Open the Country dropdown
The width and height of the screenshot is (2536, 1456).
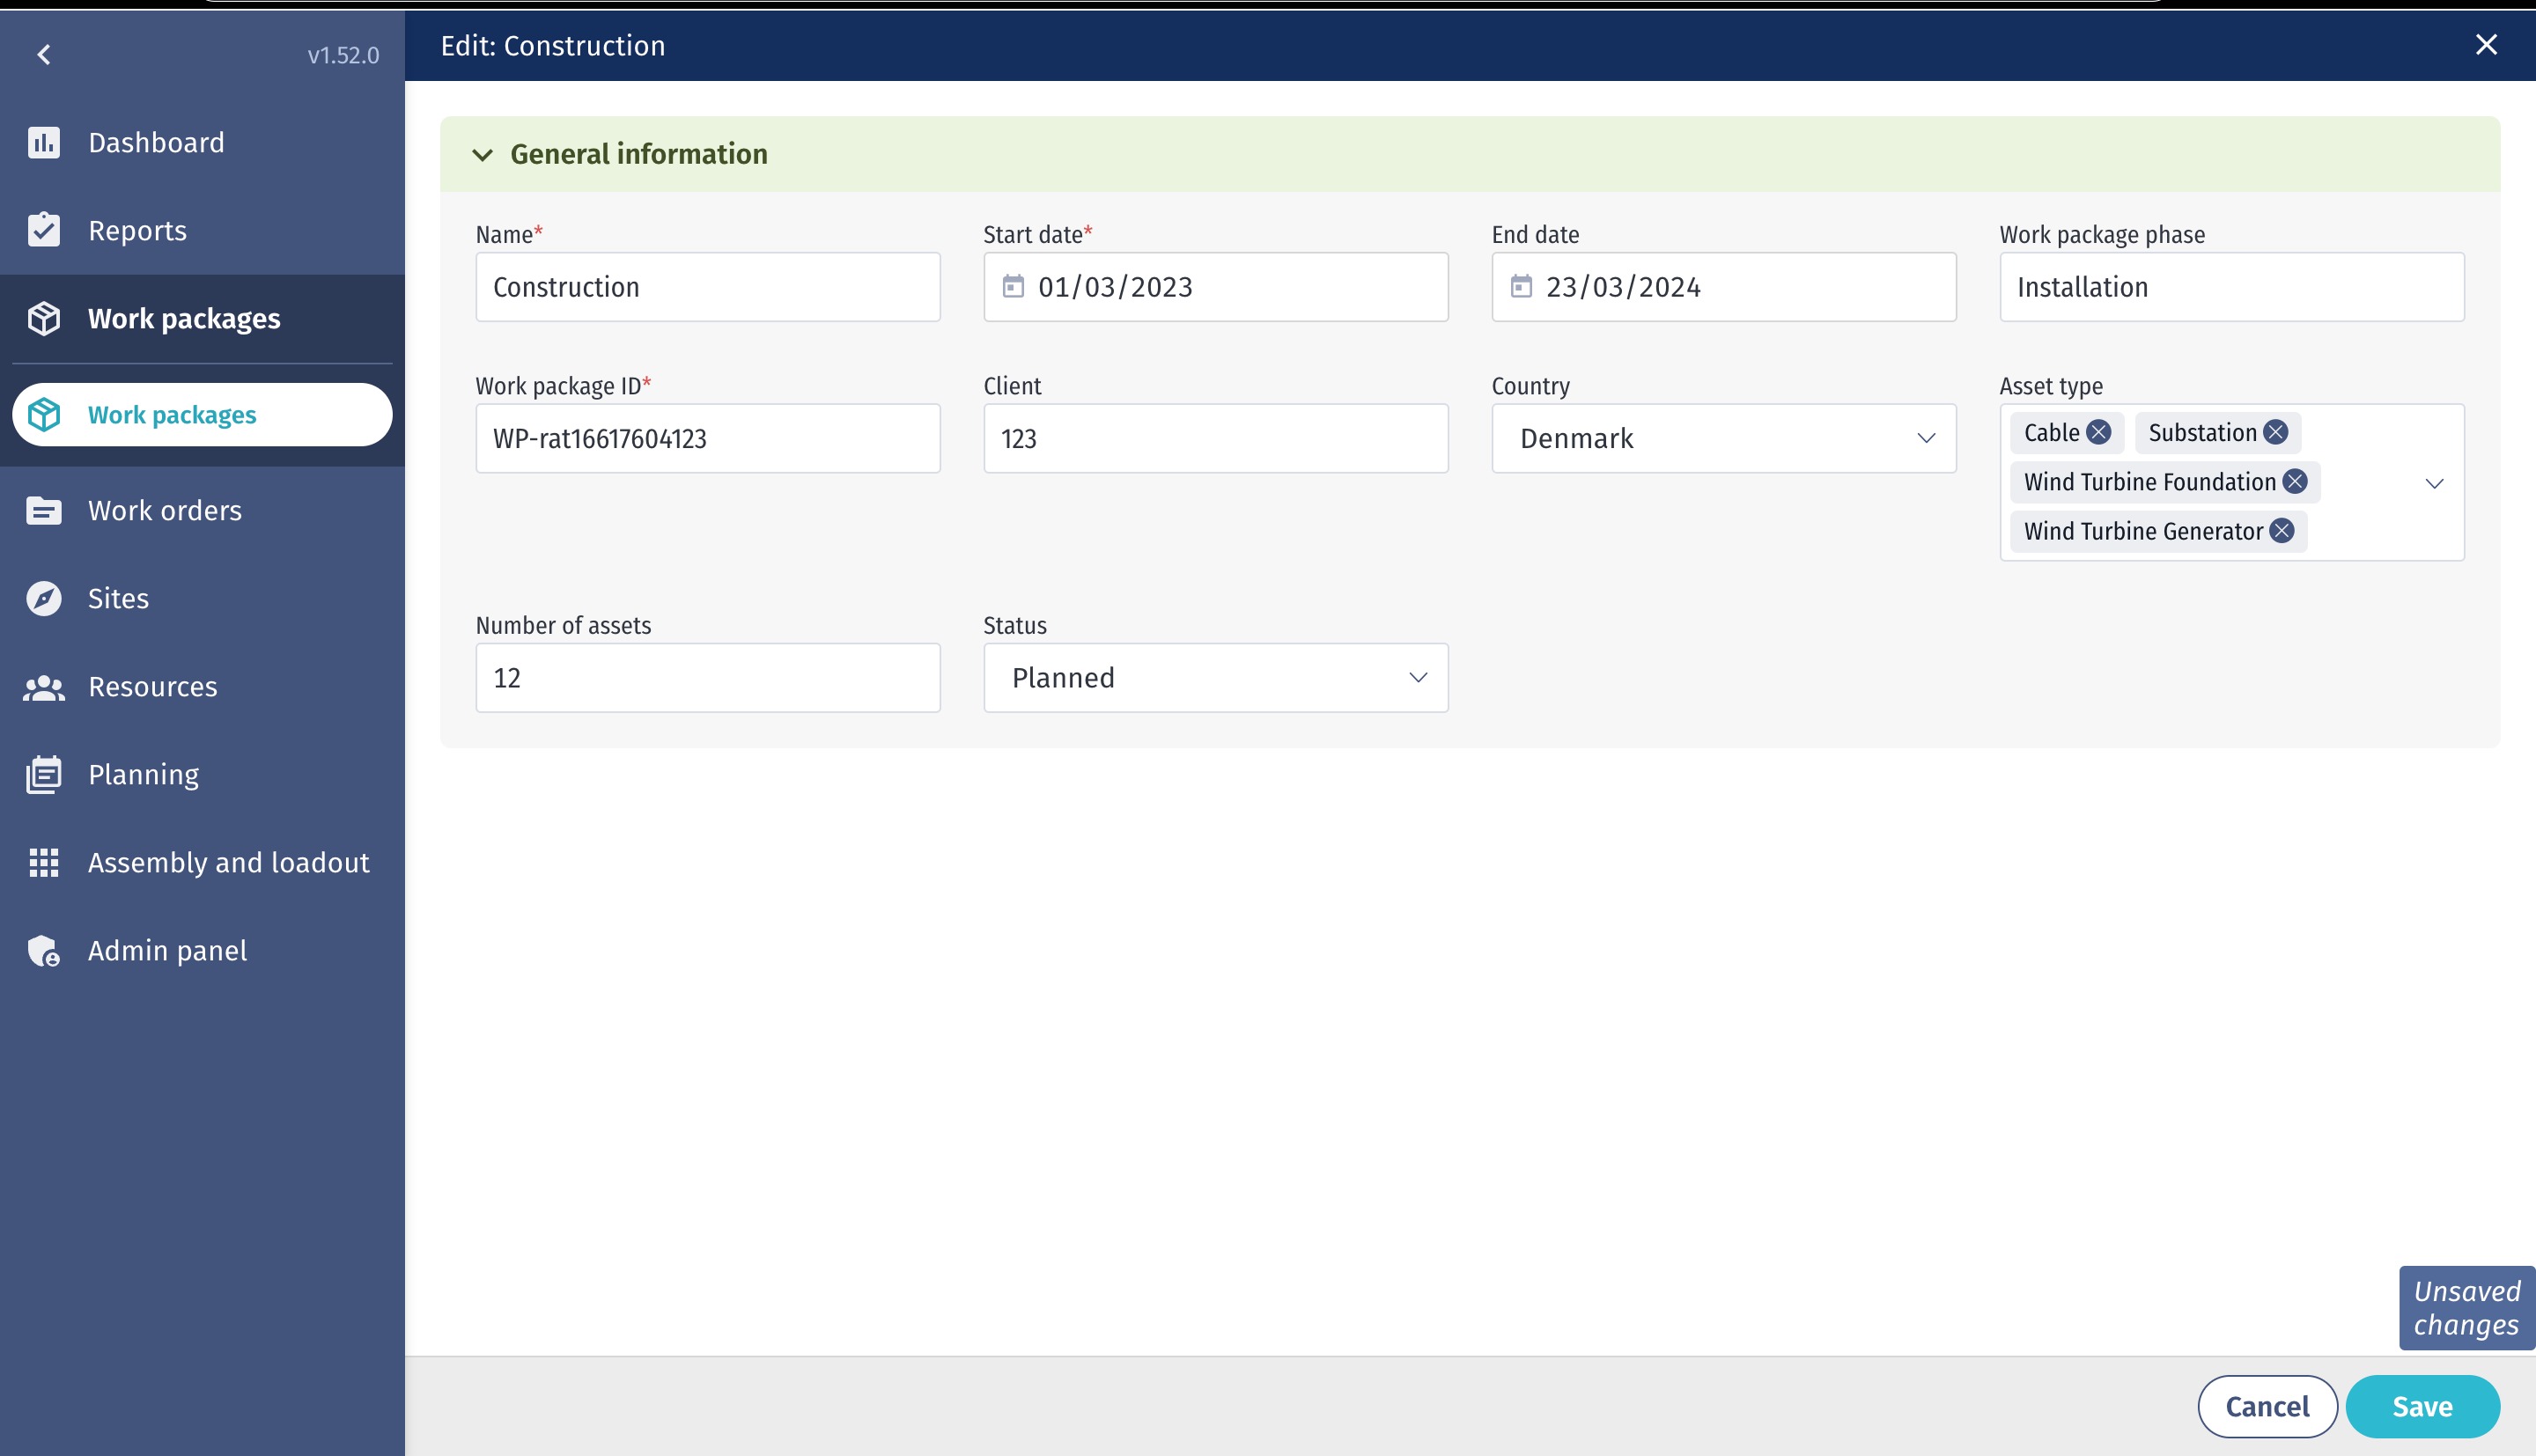point(1724,438)
